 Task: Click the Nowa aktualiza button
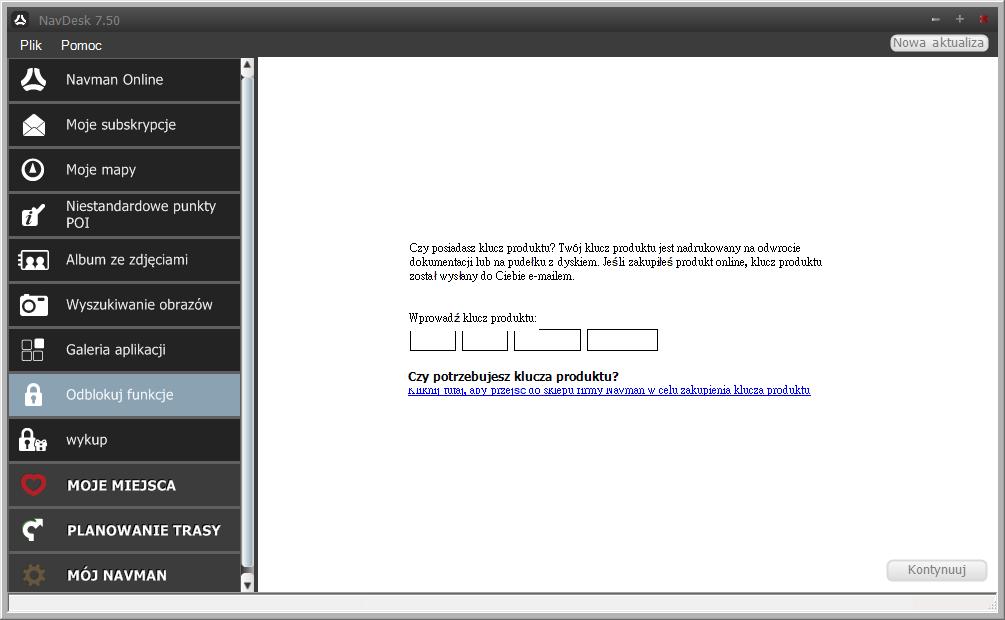(939, 43)
